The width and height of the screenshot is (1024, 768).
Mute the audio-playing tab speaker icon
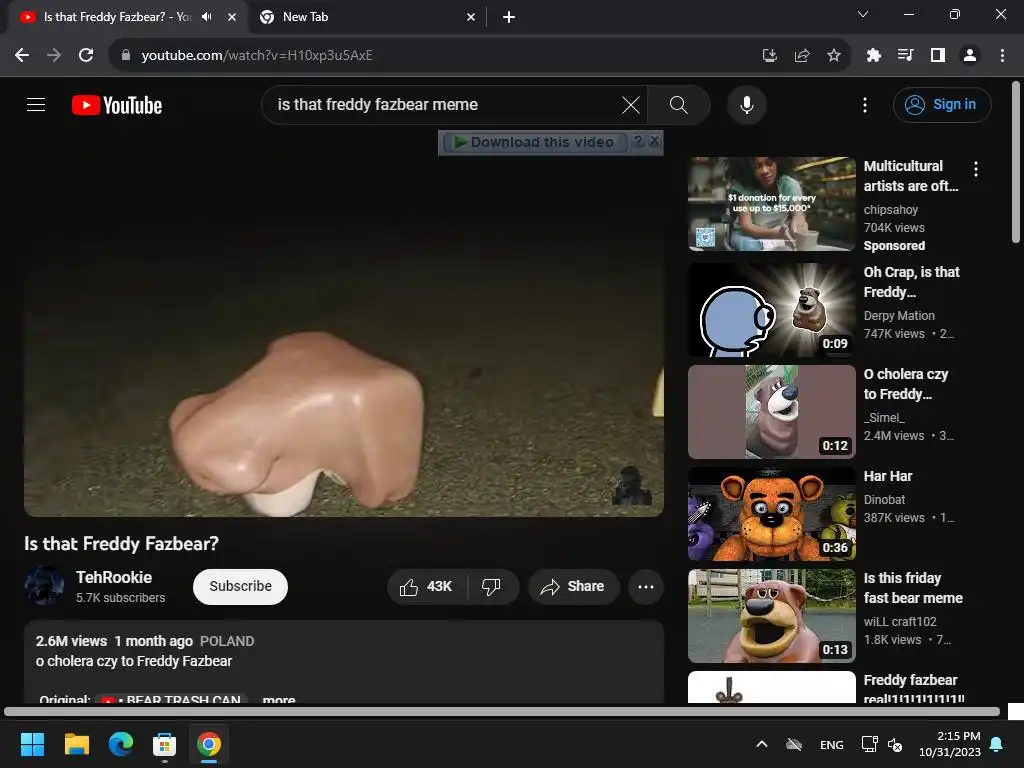(207, 17)
